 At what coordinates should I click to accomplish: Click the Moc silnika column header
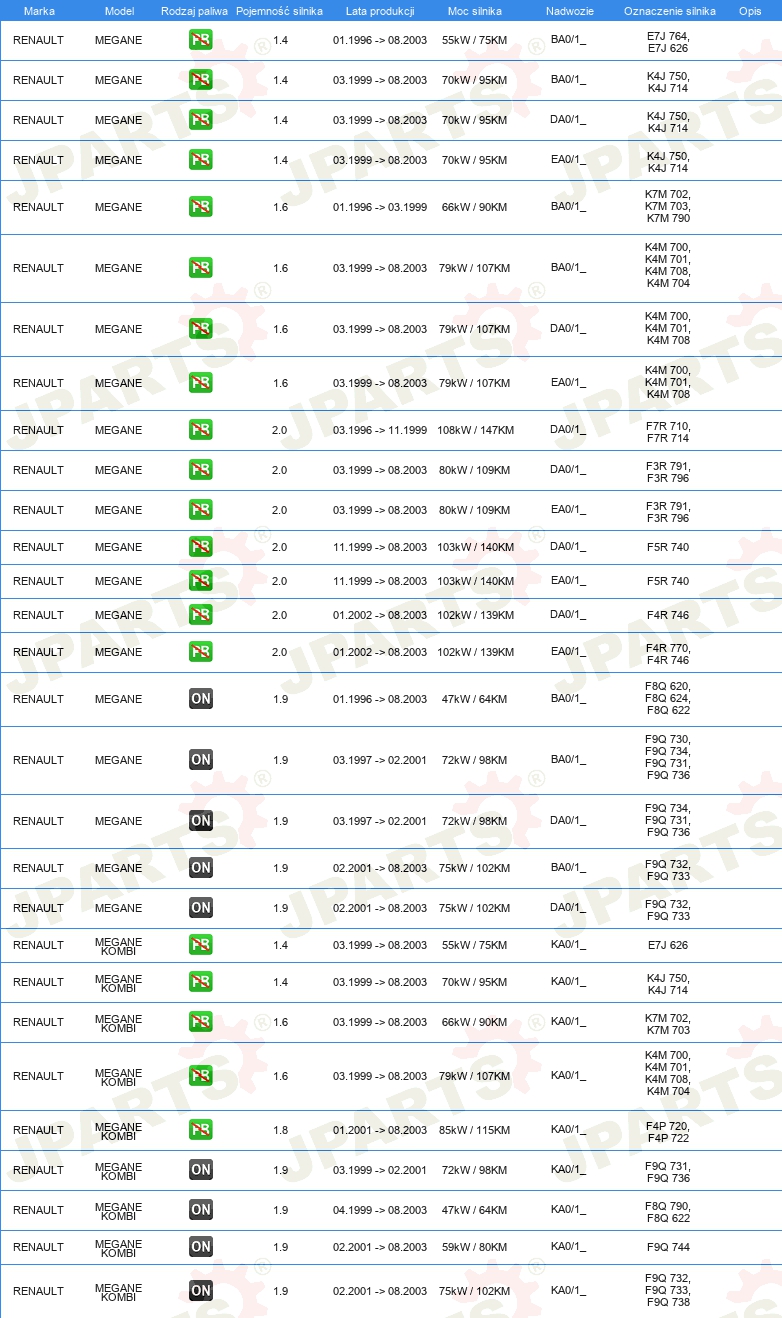pyautogui.click(x=474, y=11)
